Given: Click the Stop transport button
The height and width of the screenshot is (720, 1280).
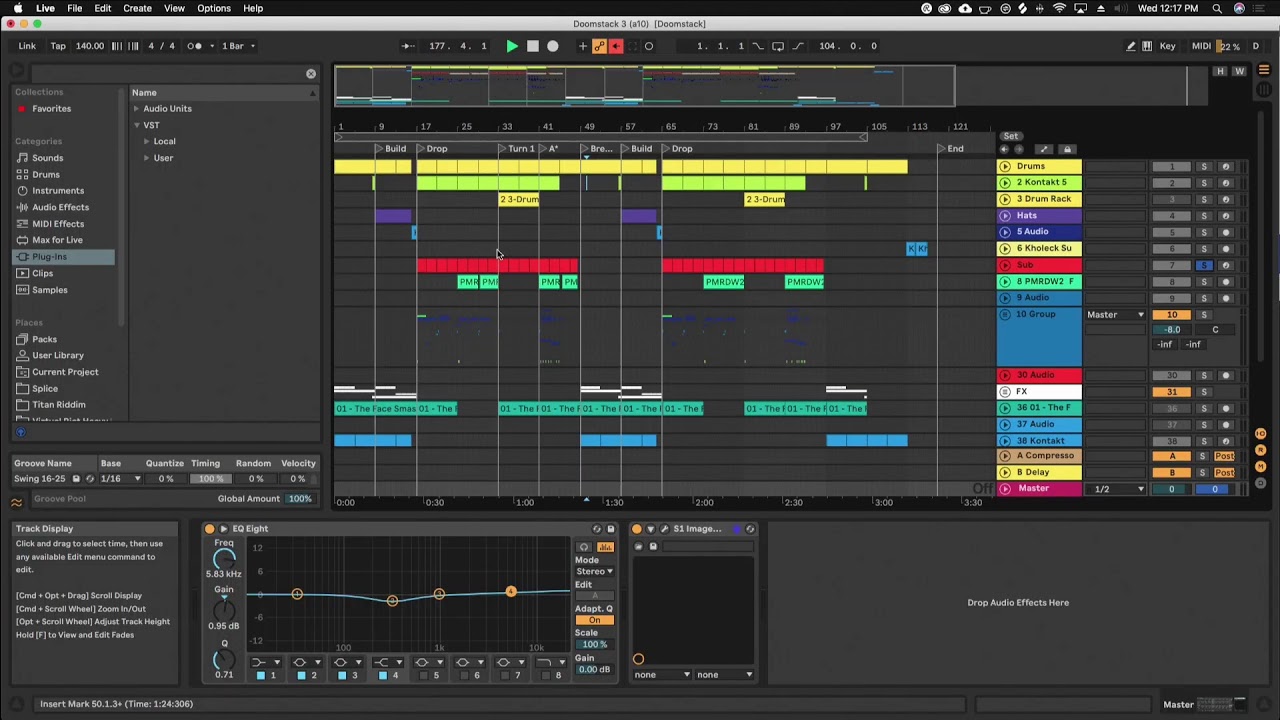Looking at the screenshot, I should point(533,46).
